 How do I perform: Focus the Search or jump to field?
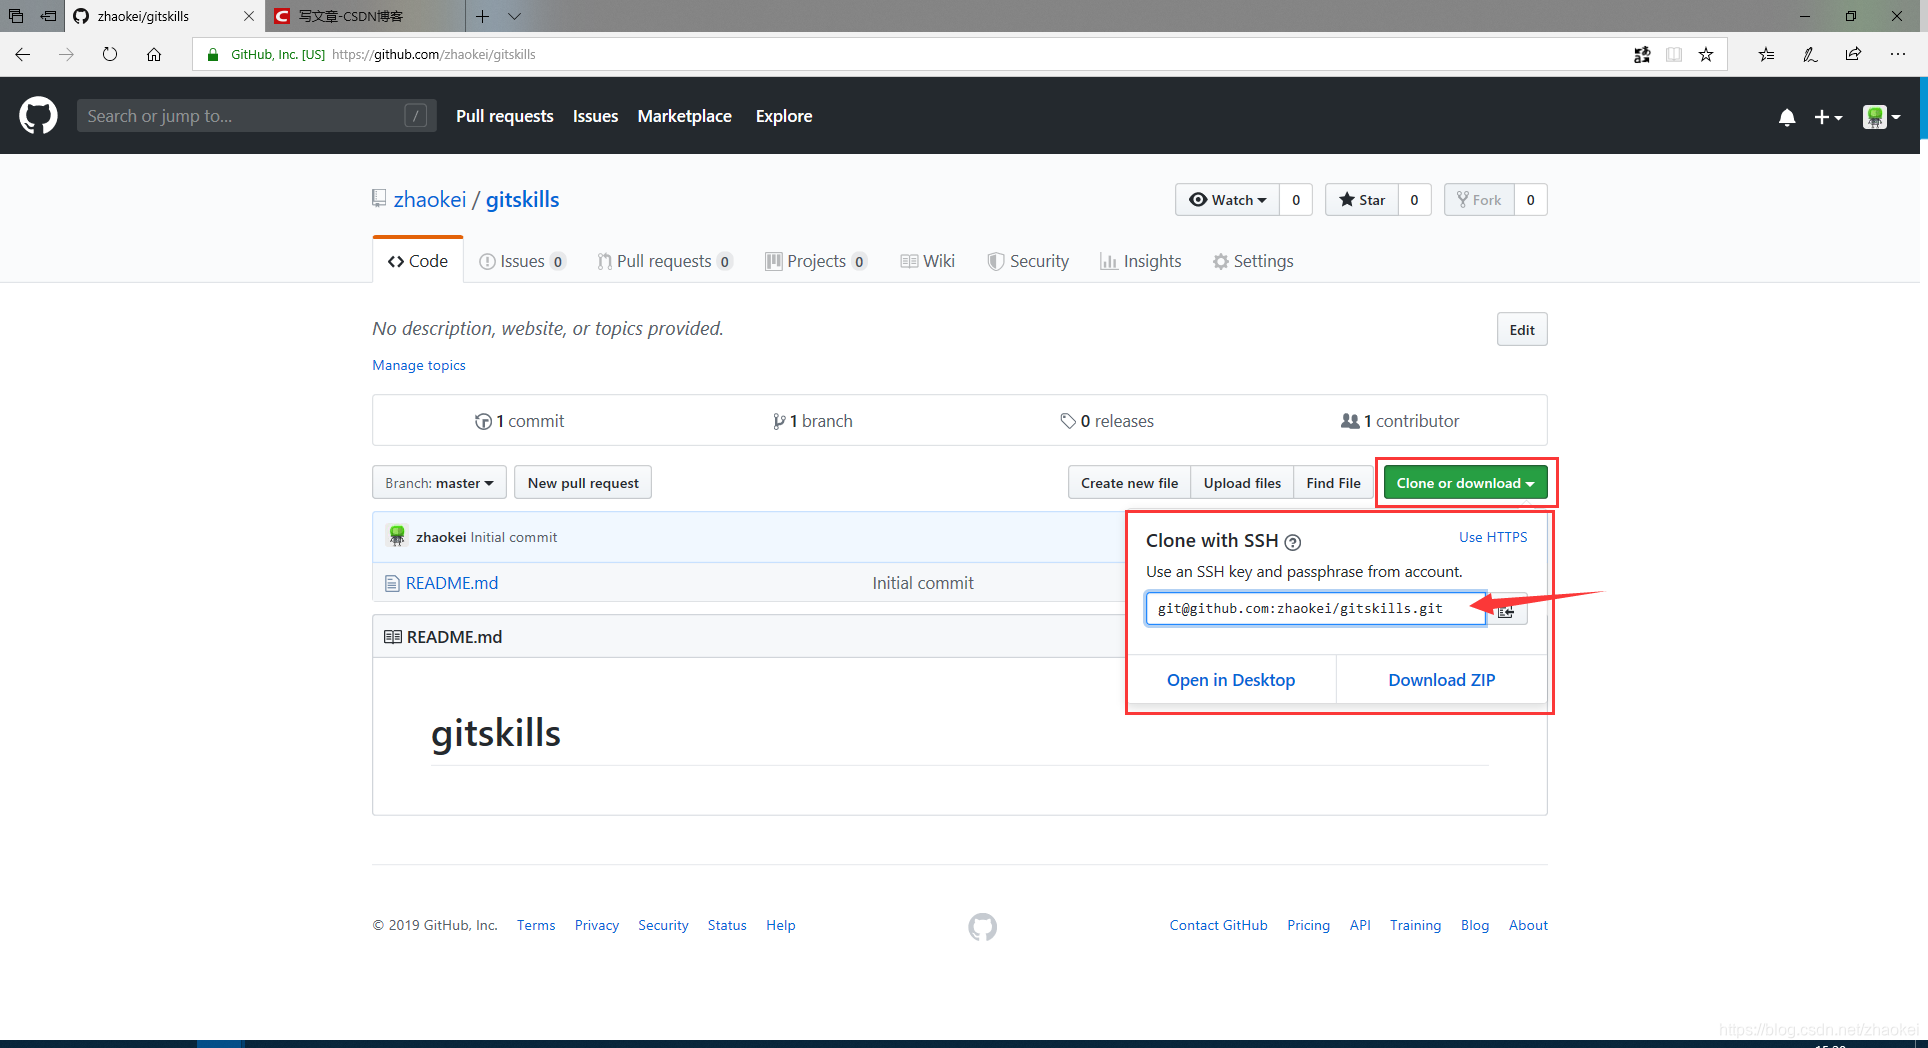click(x=257, y=116)
